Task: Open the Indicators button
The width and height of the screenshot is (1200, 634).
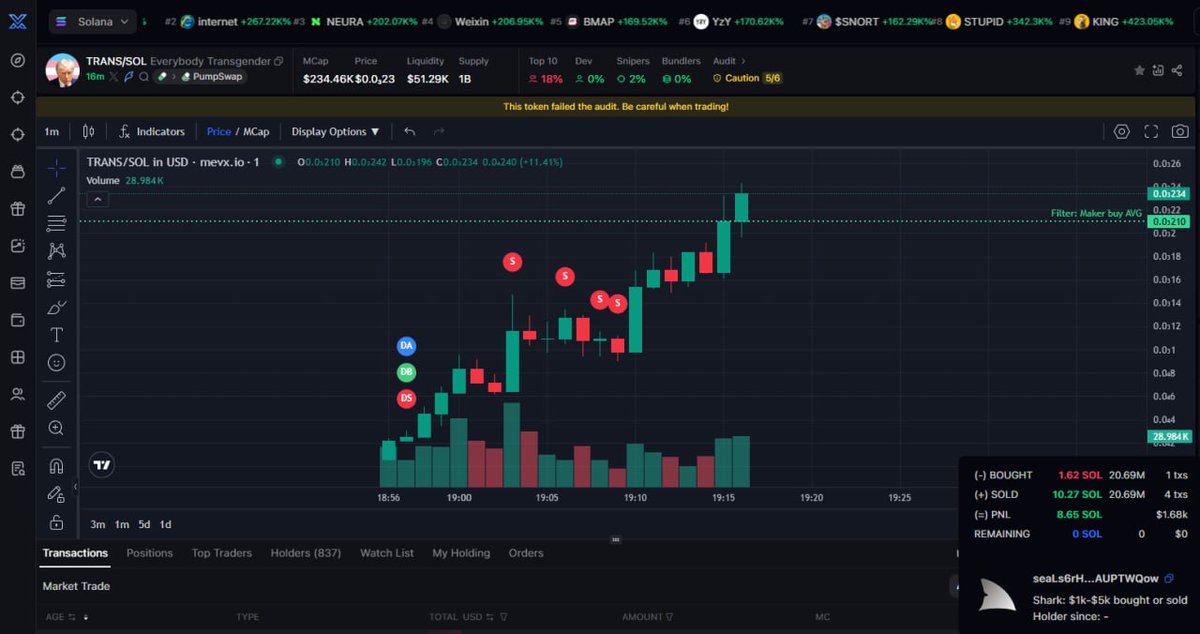Action: 151,131
